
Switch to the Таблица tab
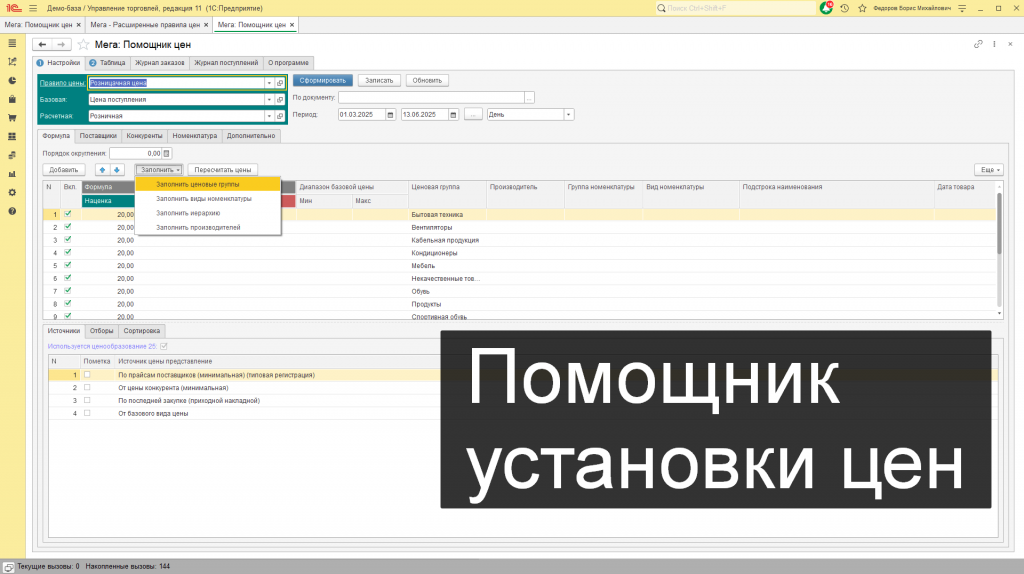tap(108, 63)
